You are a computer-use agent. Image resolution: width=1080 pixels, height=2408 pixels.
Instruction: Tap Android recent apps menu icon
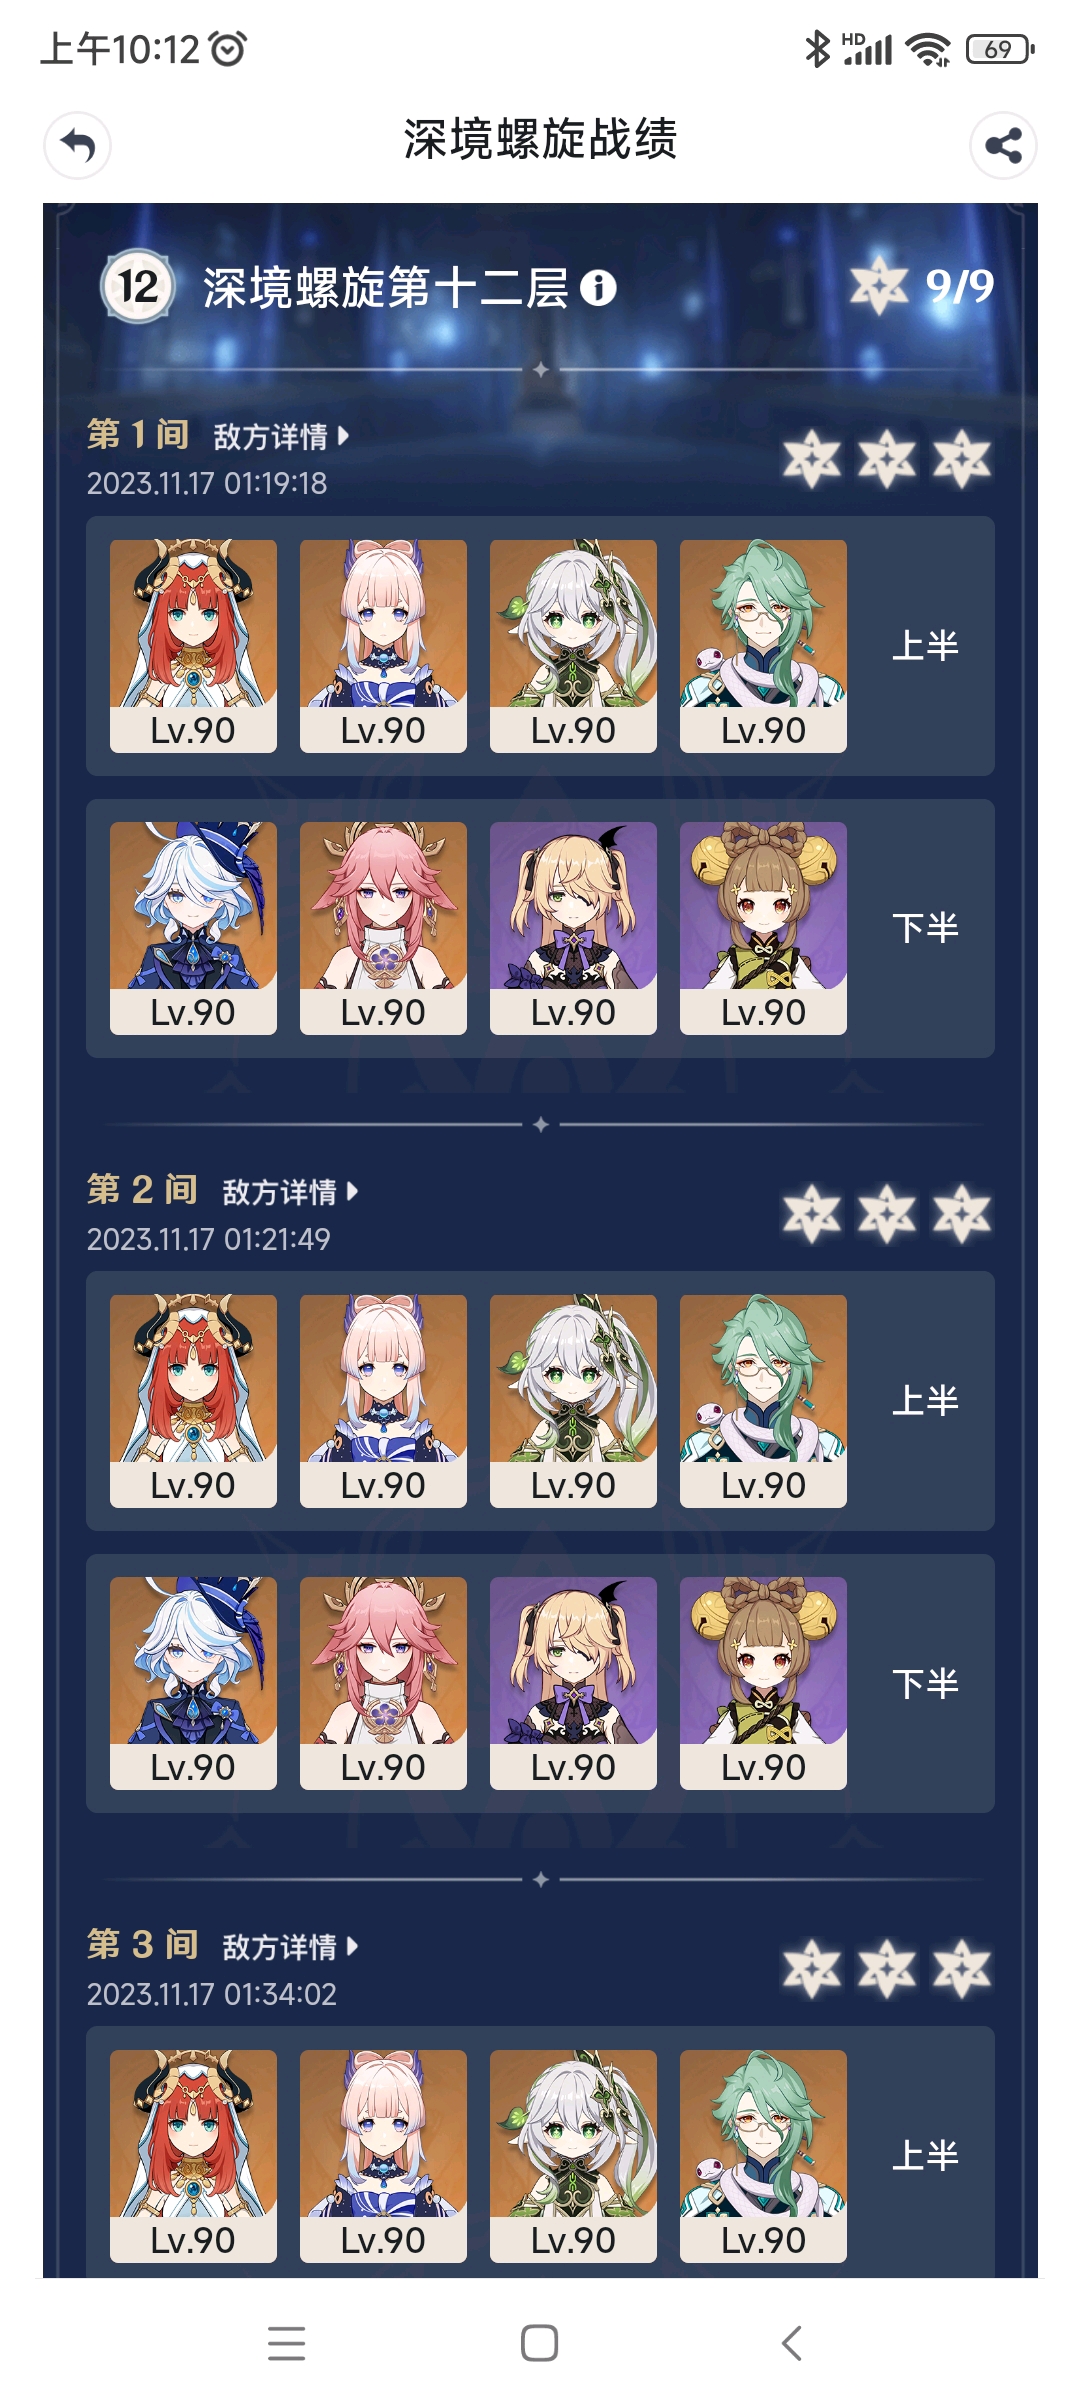tap(287, 2343)
